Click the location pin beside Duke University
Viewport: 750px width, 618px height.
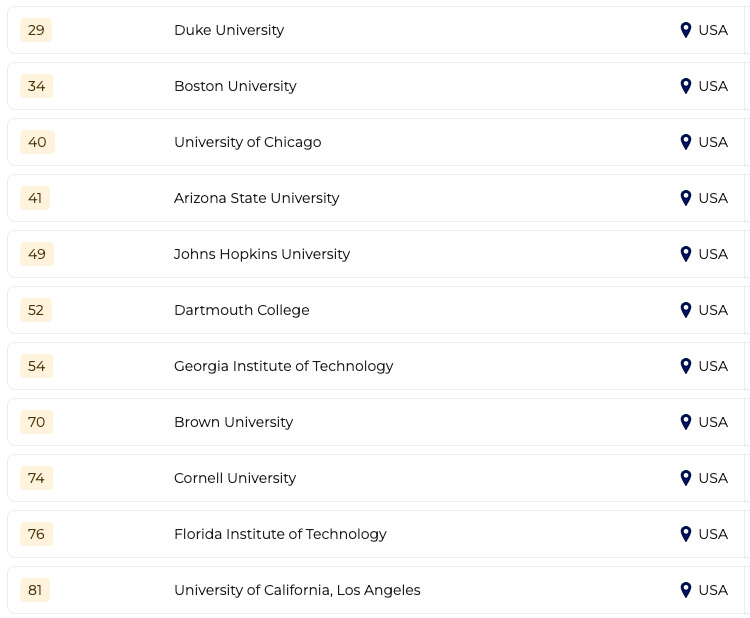click(685, 30)
